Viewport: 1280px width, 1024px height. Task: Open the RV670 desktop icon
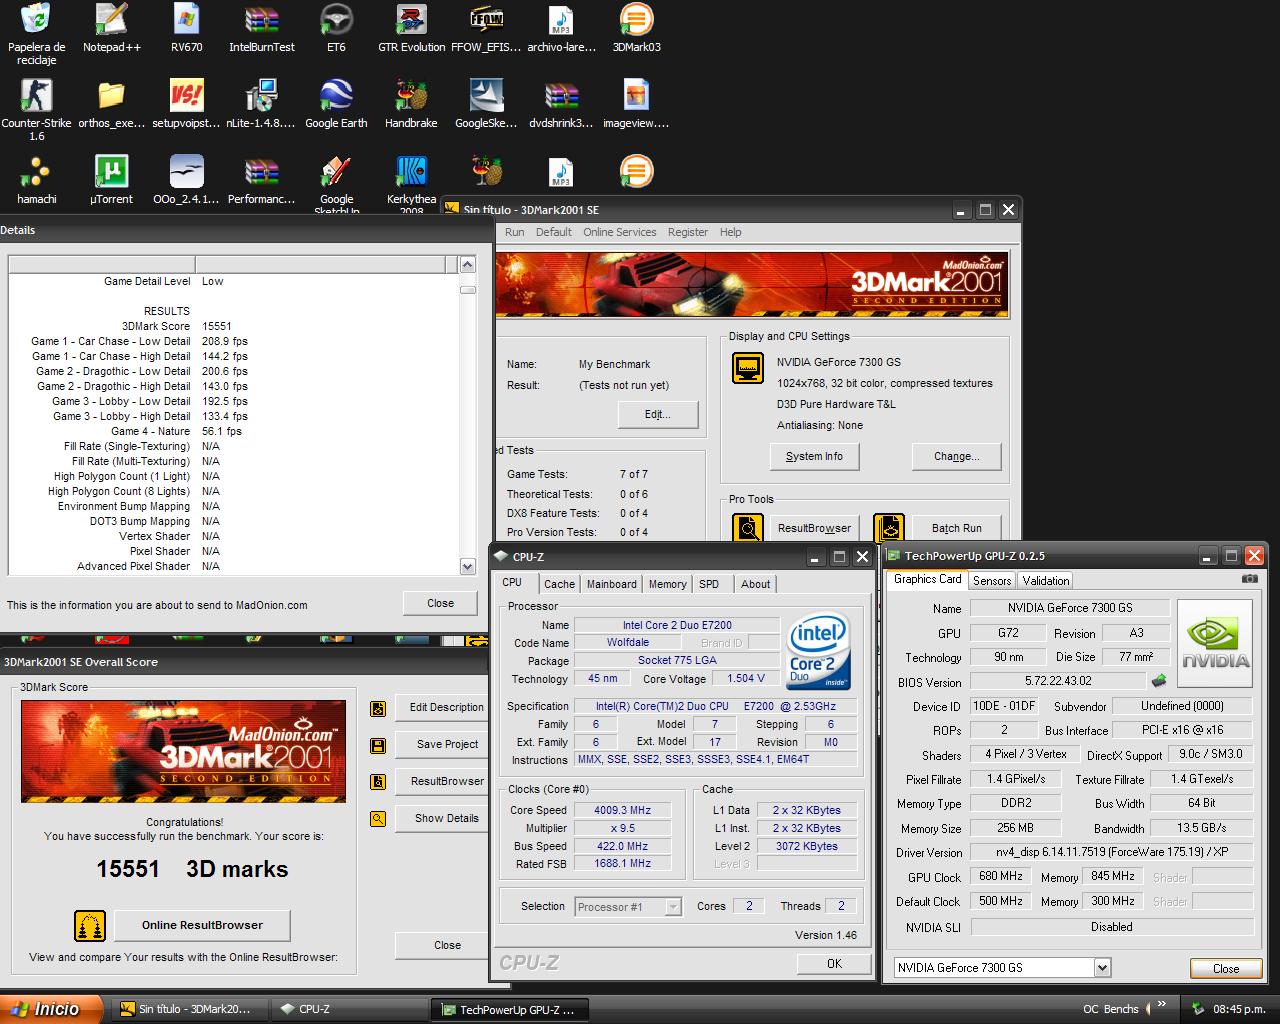point(186,28)
